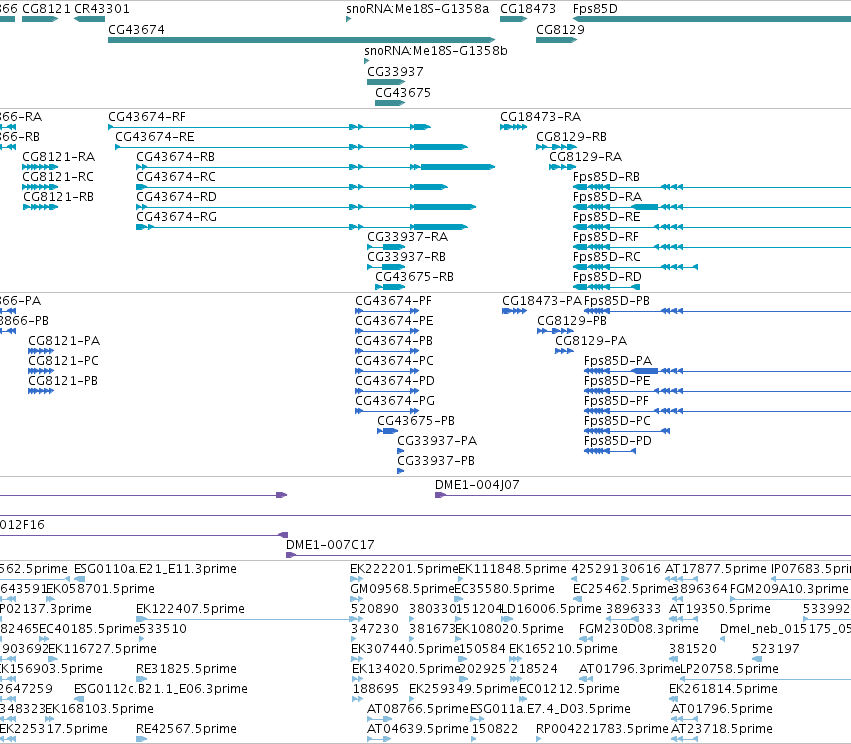Select the CG8129 gene feature
This screenshot has height=744, width=851.
tap(556, 40)
